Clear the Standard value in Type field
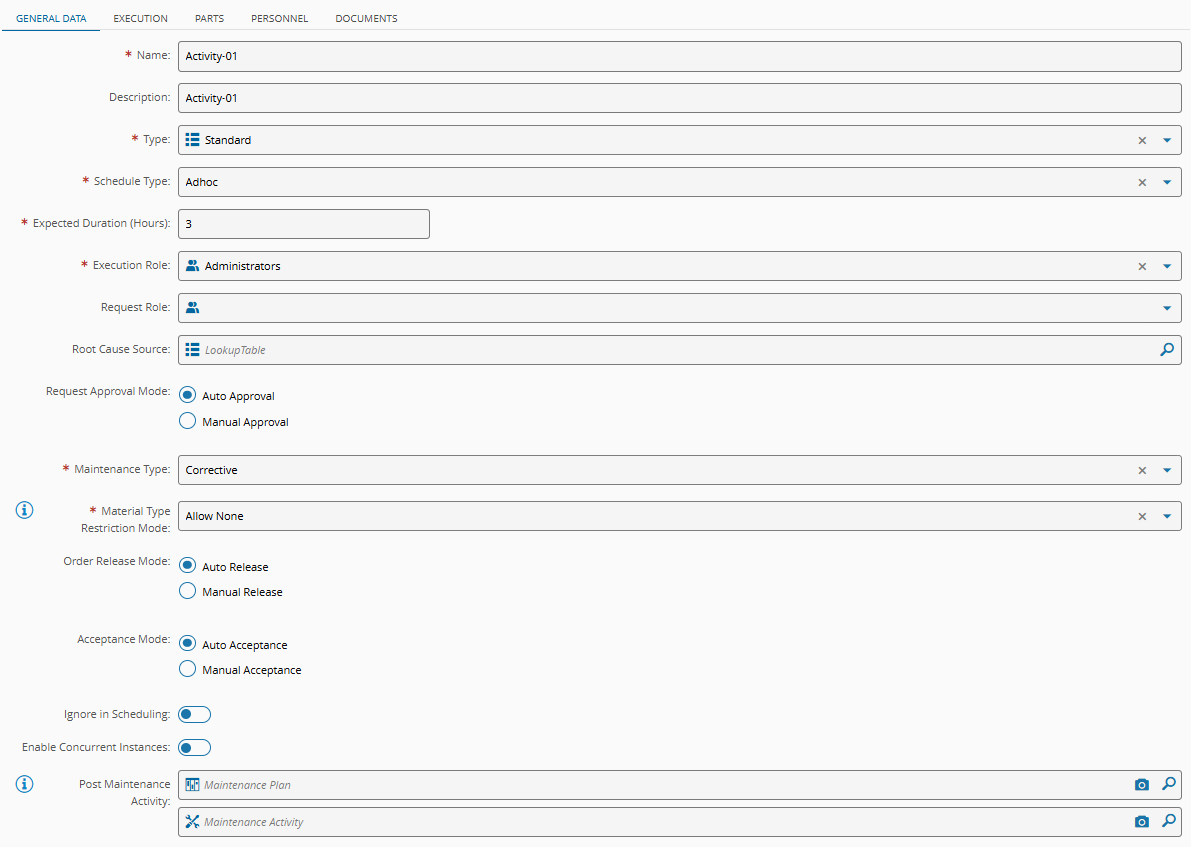Image resolution: width=1191 pixels, height=847 pixels. [x=1142, y=141]
